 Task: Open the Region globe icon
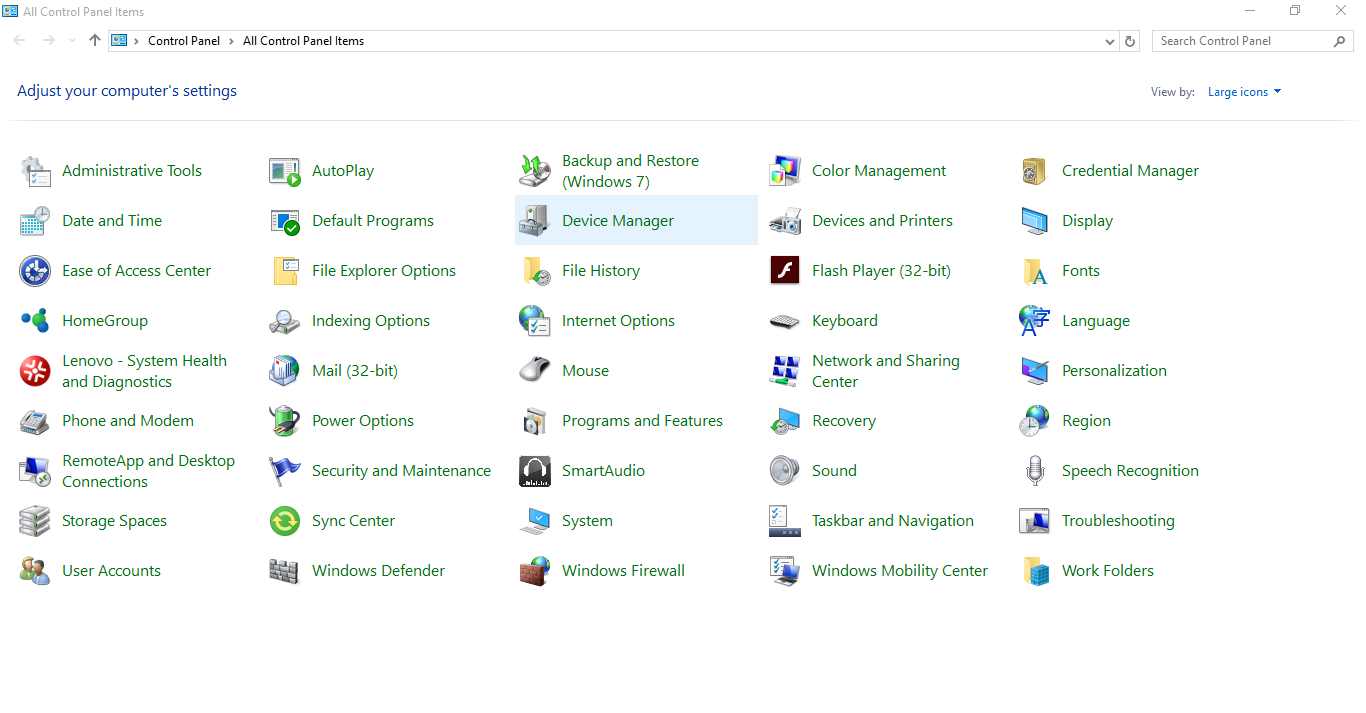1035,421
